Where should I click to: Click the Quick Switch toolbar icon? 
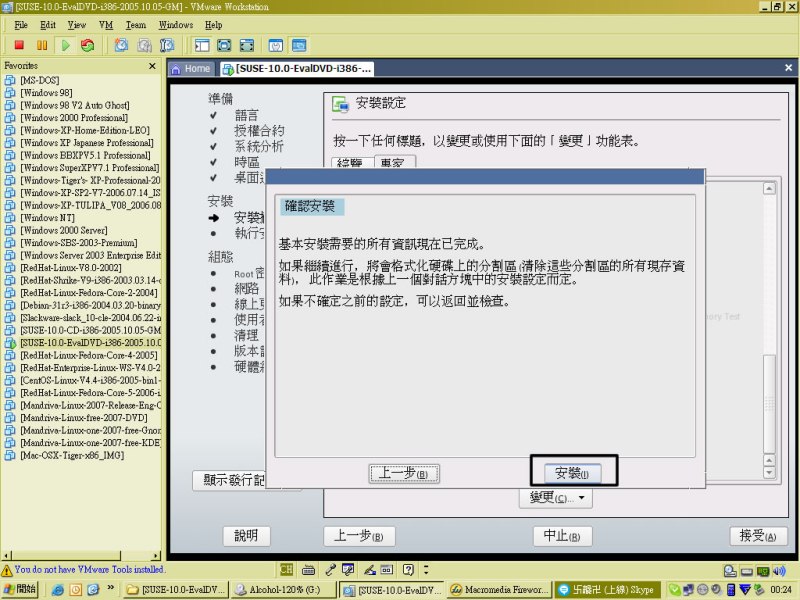tap(224, 45)
